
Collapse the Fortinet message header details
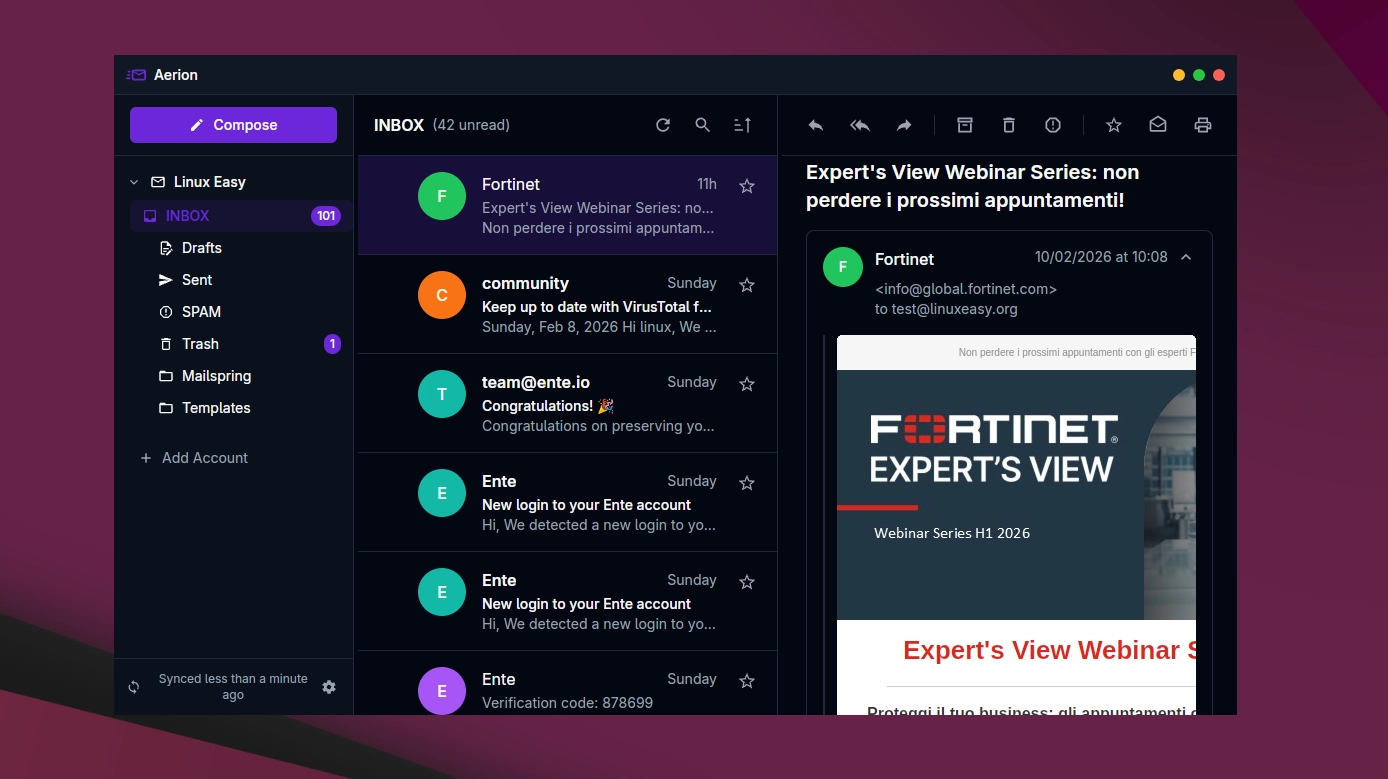pyautogui.click(x=1185, y=258)
